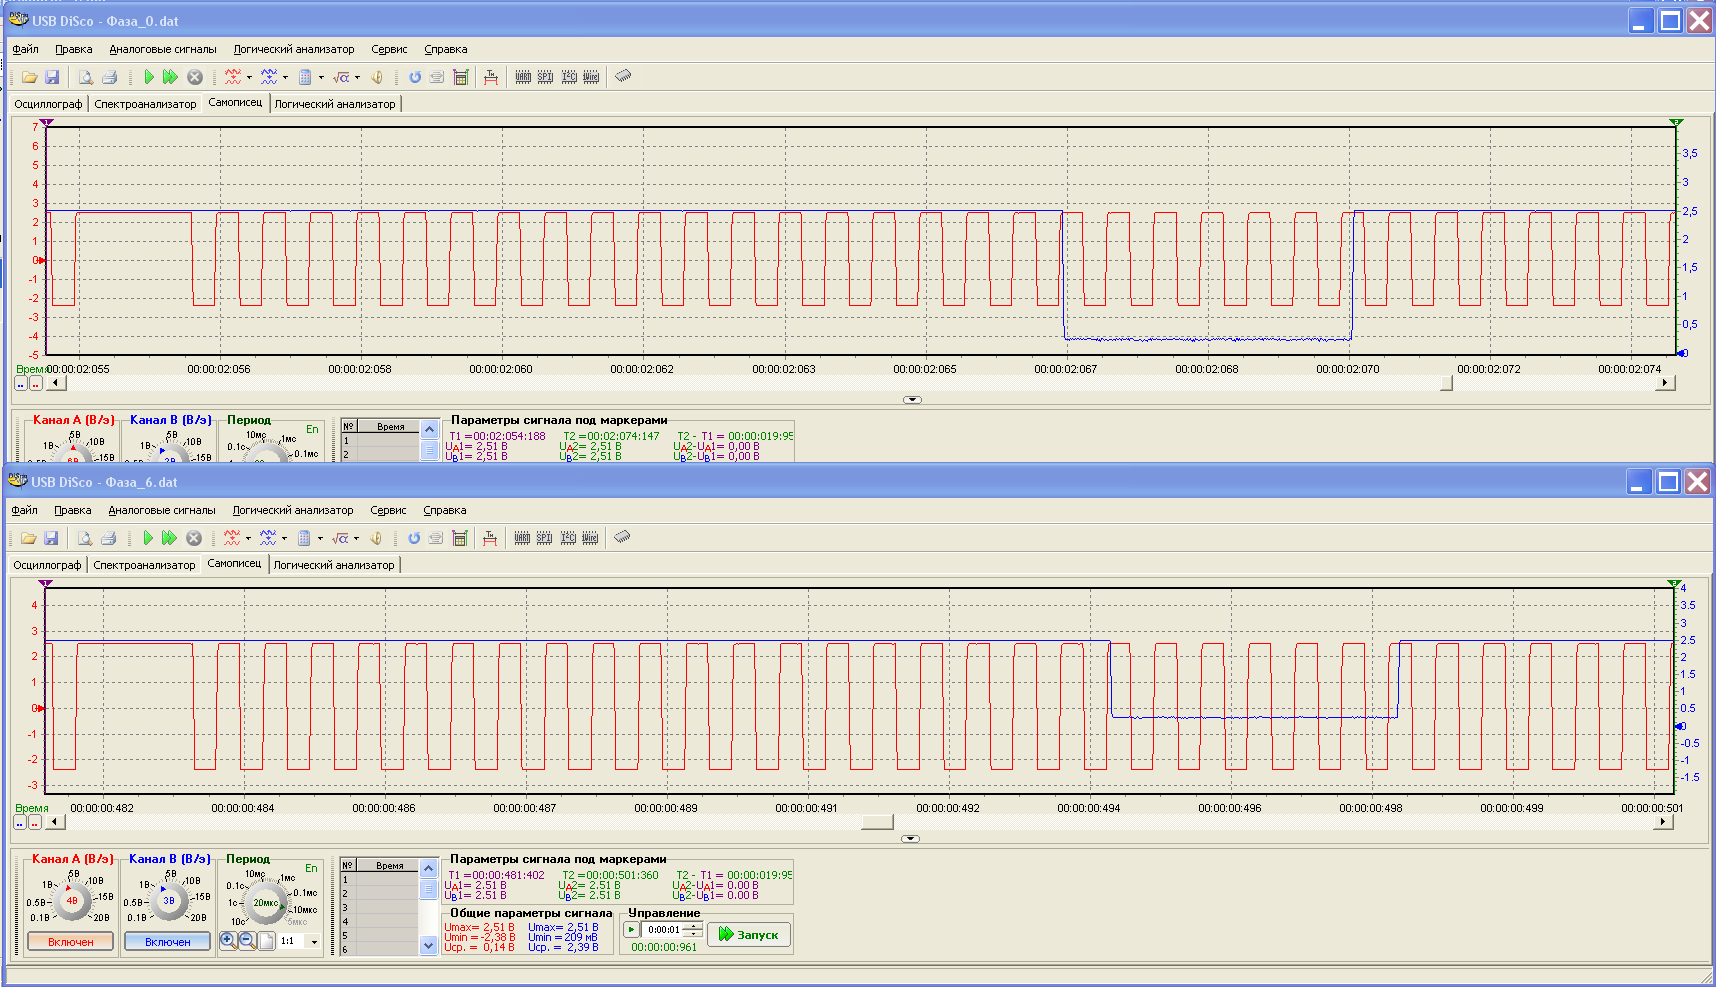
Task: Open math function dropdown arrow, Фаза_0 toolbar
Action: point(357,77)
